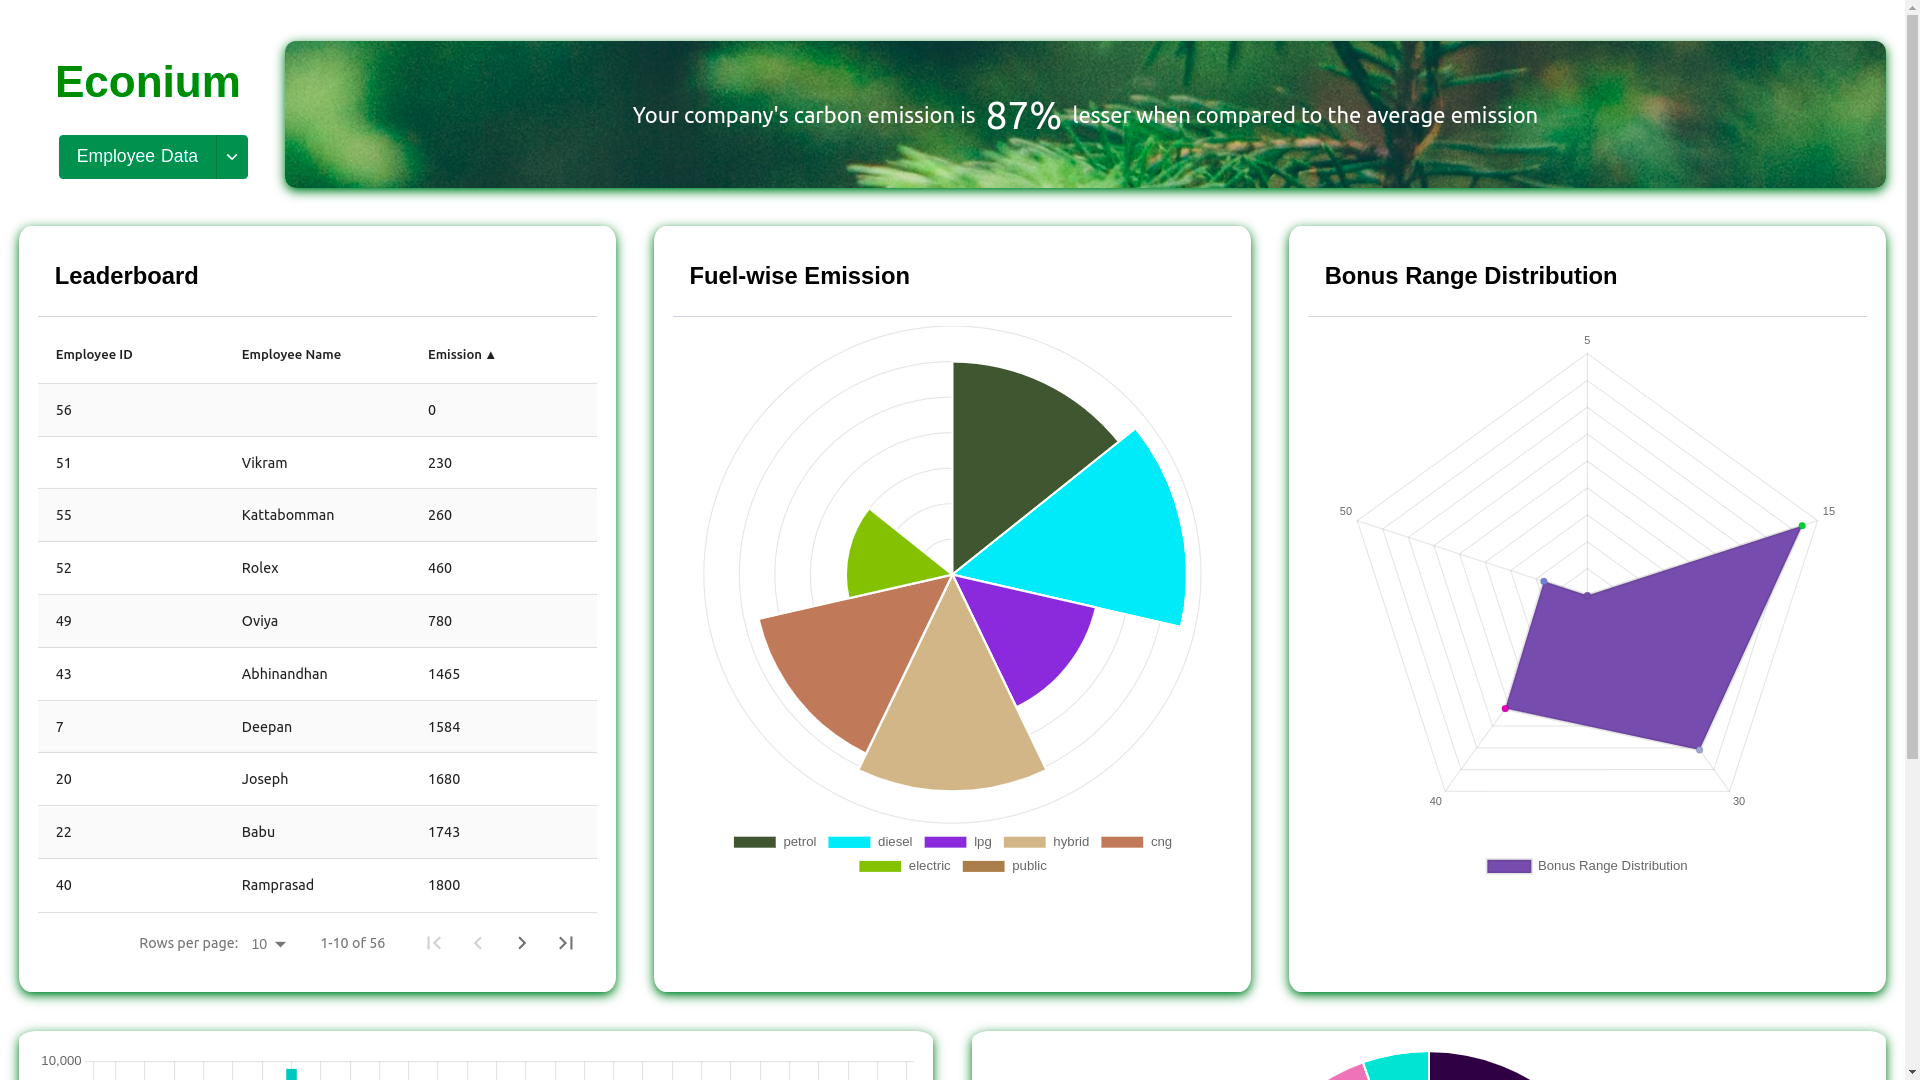Select the Babu row name
Viewport: 1920px width, 1080px height.
pyautogui.click(x=258, y=832)
